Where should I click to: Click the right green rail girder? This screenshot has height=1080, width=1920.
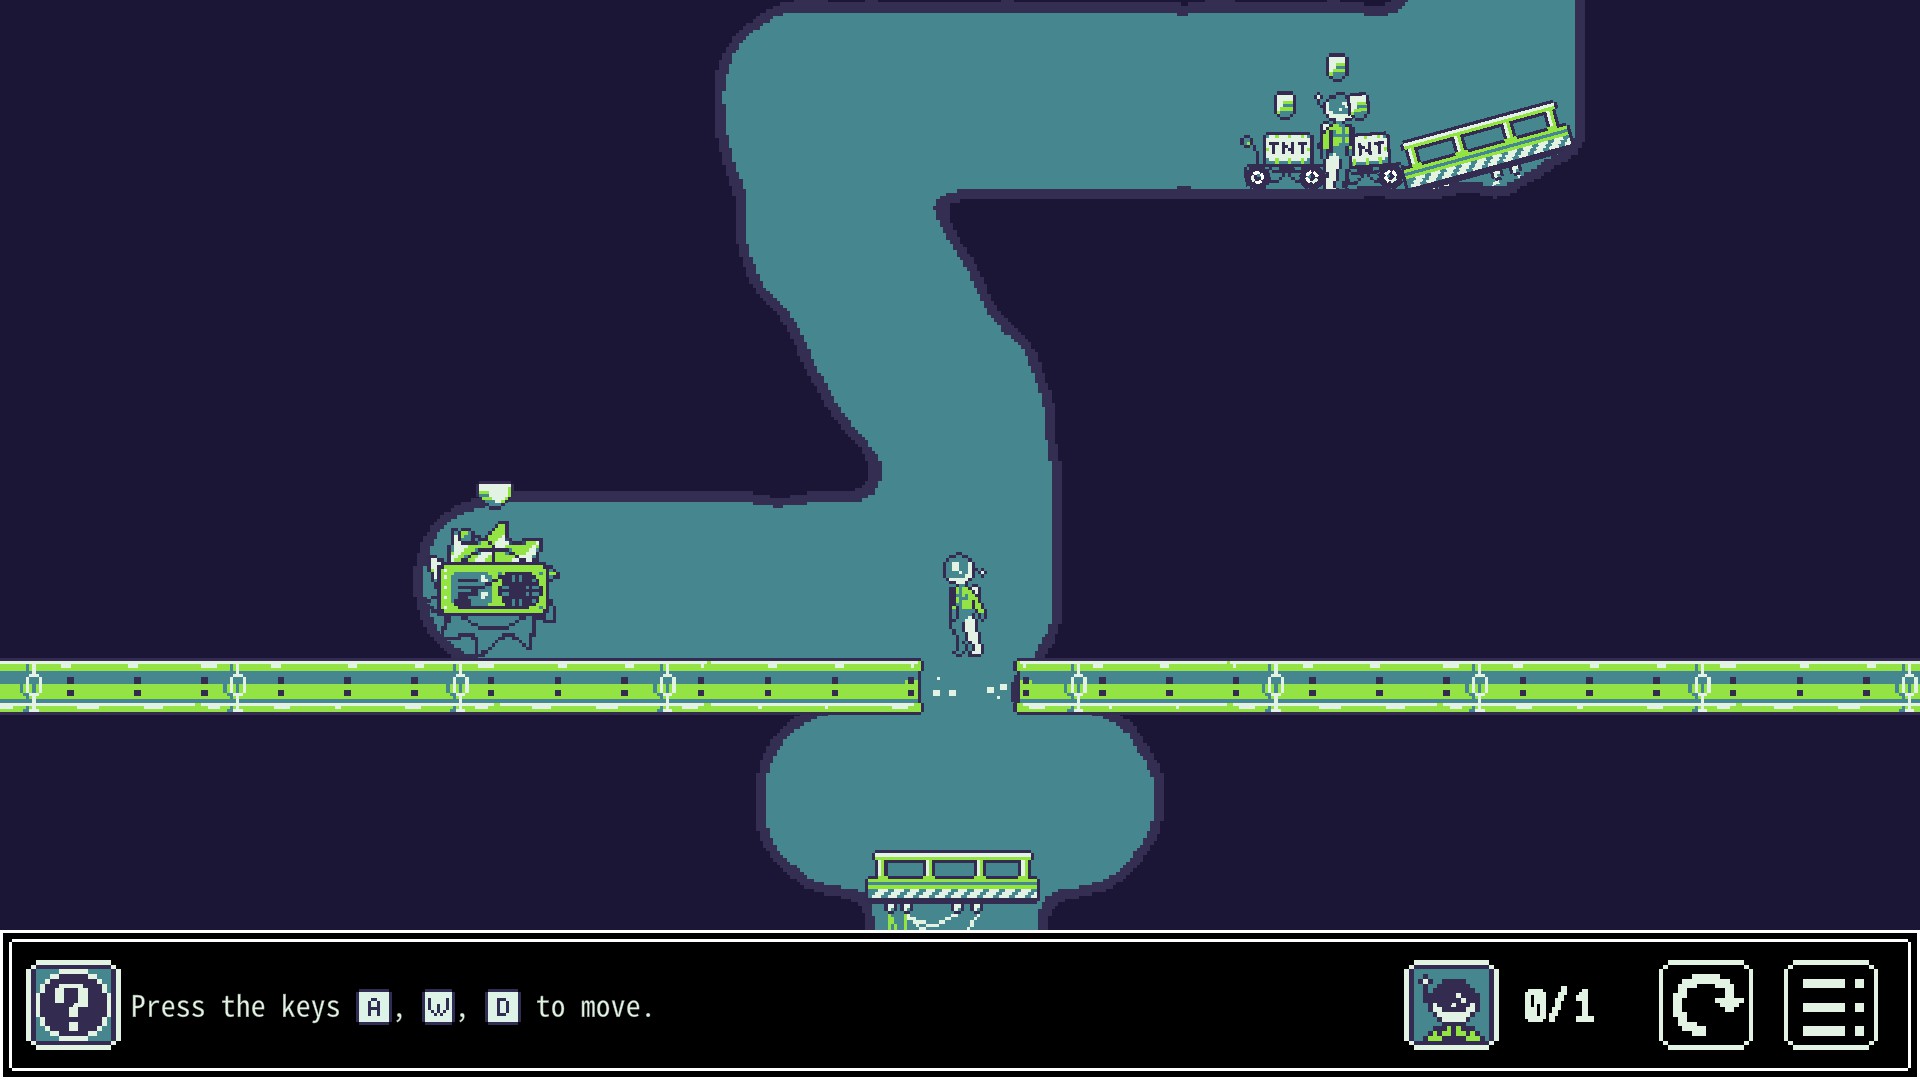coord(1466,686)
